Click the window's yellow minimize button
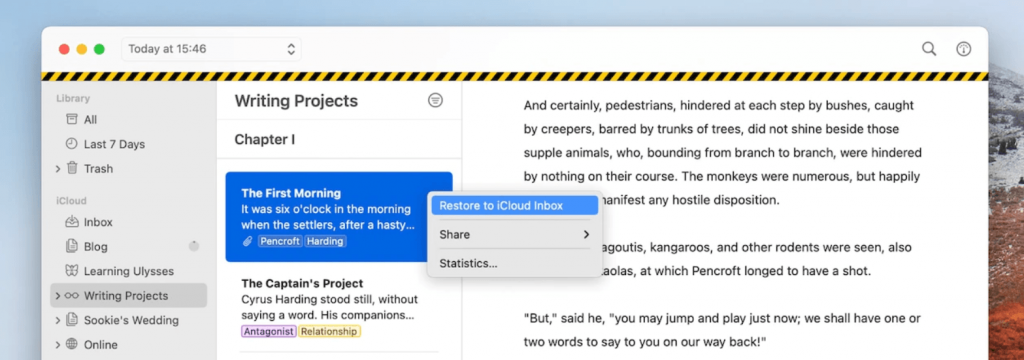 tap(82, 49)
